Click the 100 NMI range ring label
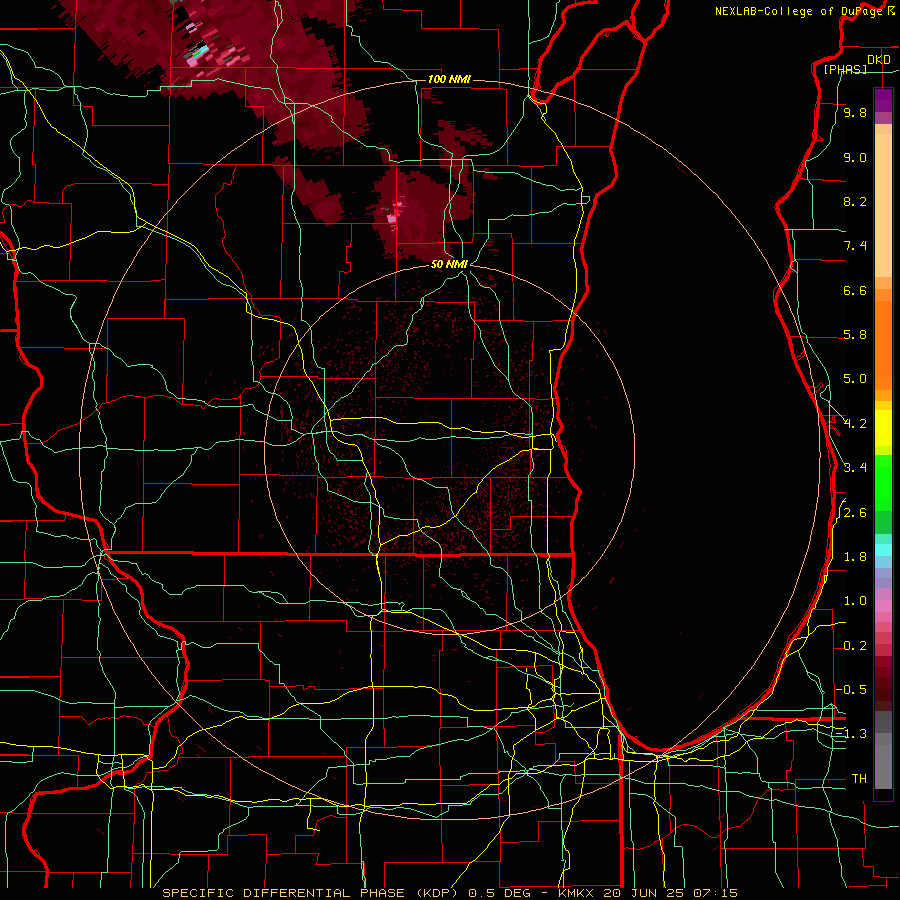Screen dimensions: 900x900 click(x=449, y=79)
